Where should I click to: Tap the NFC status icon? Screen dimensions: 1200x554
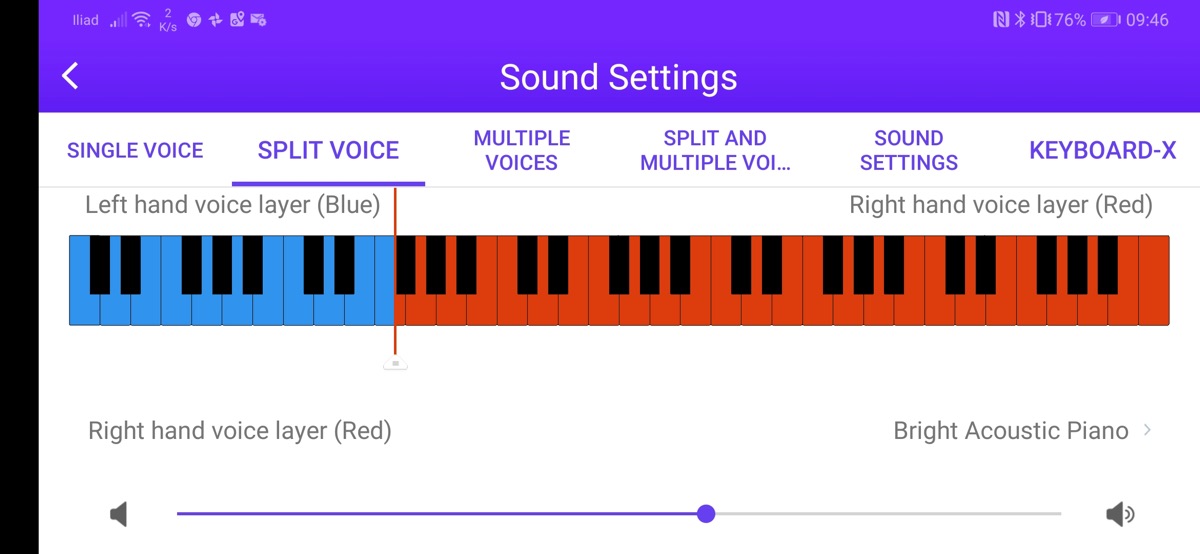click(x=1001, y=20)
